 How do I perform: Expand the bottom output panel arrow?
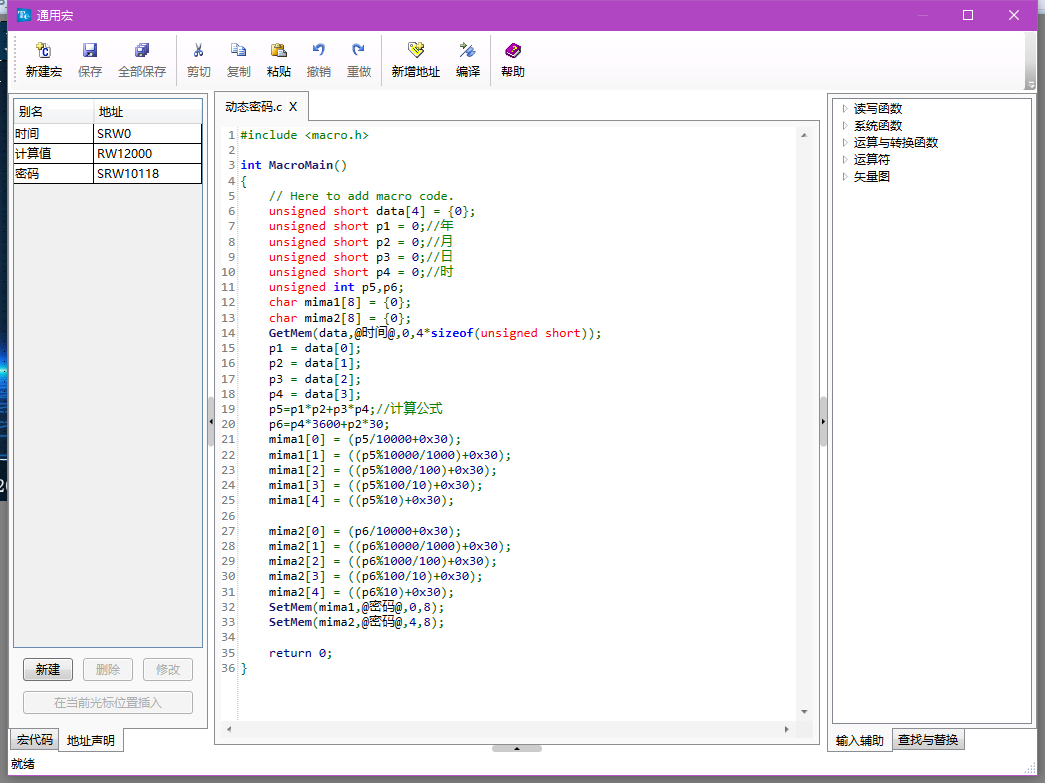click(517, 748)
